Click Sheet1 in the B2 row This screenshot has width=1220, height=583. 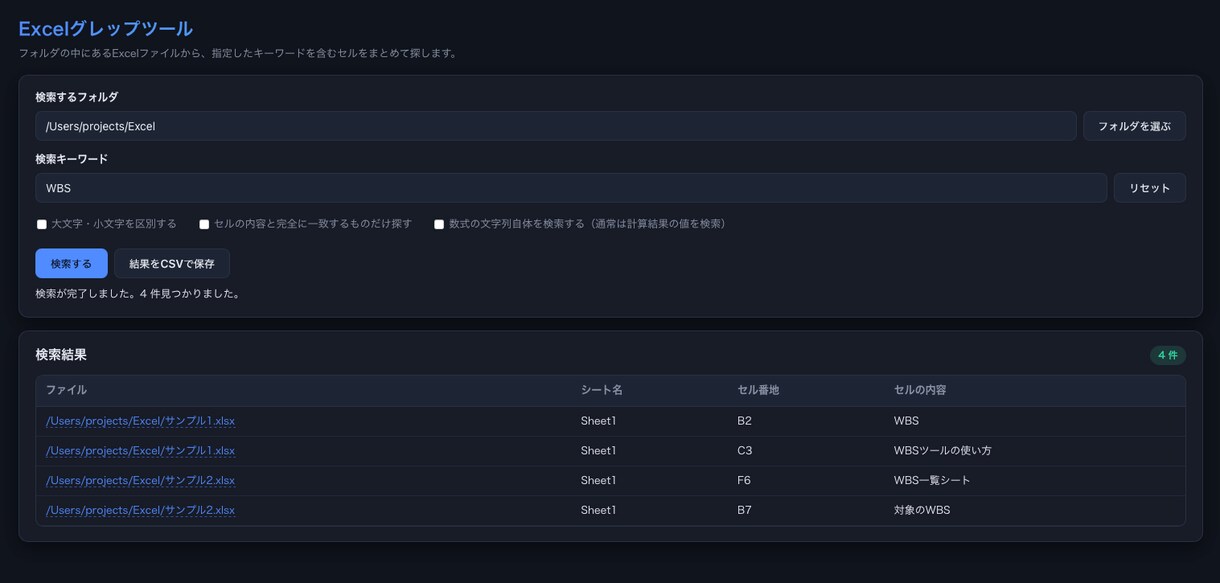pyautogui.click(x=598, y=421)
